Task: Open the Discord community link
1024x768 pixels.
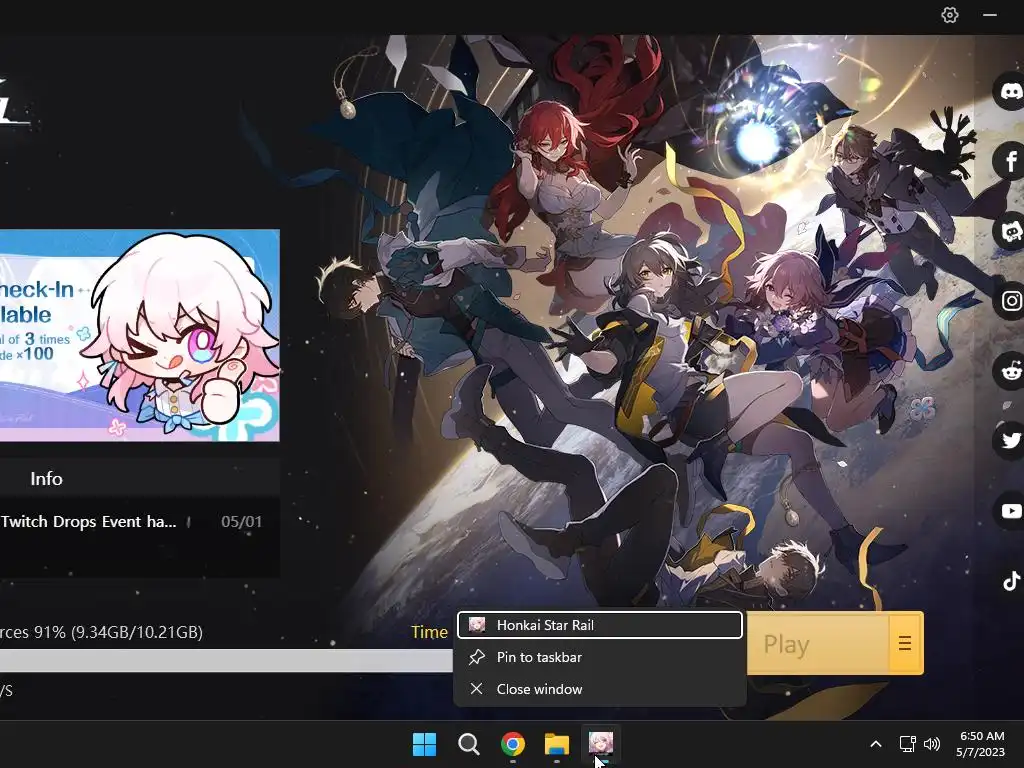Action: coord(1010,91)
